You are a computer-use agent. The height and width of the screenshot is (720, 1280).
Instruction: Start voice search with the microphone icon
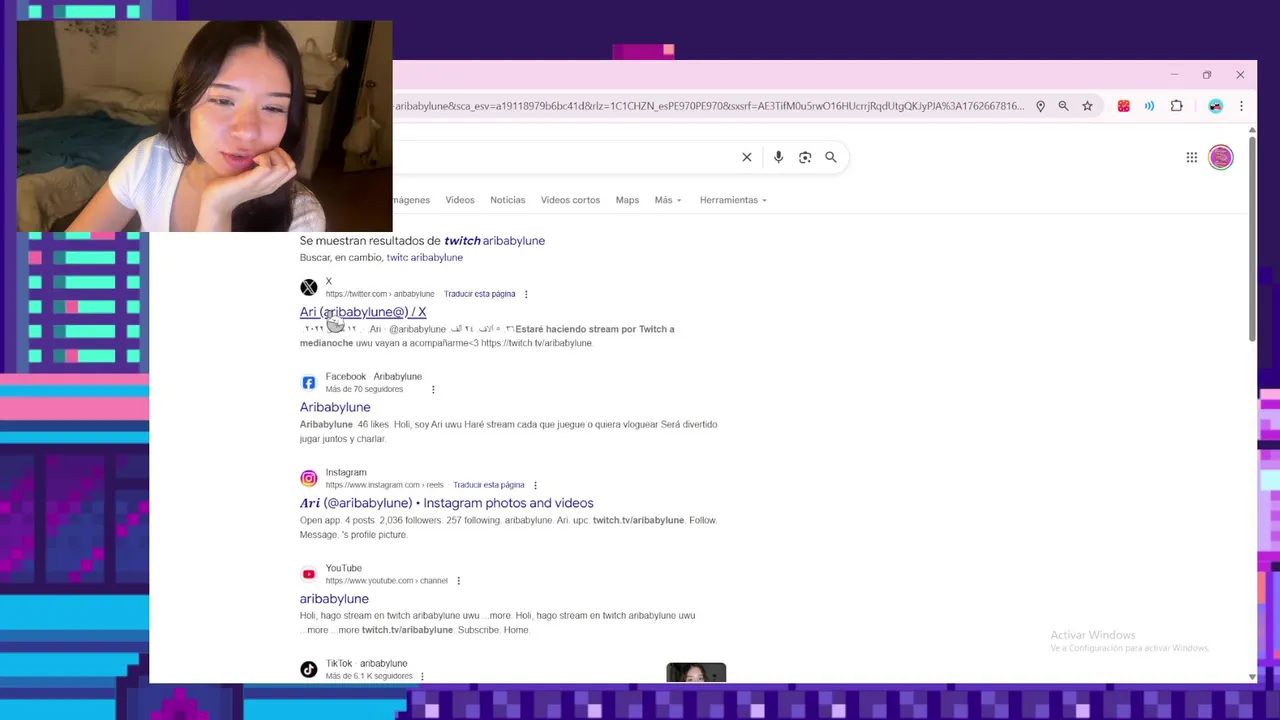(778, 157)
